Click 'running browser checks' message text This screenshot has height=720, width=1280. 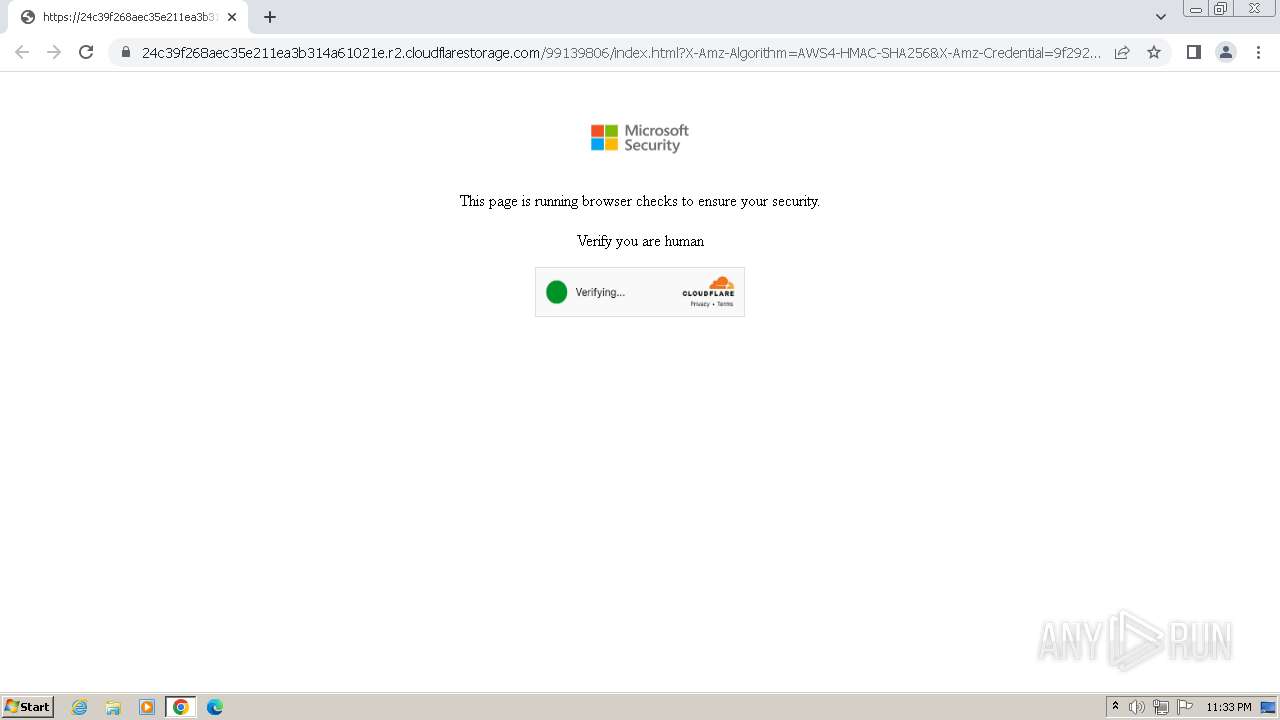click(x=640, y=201)
